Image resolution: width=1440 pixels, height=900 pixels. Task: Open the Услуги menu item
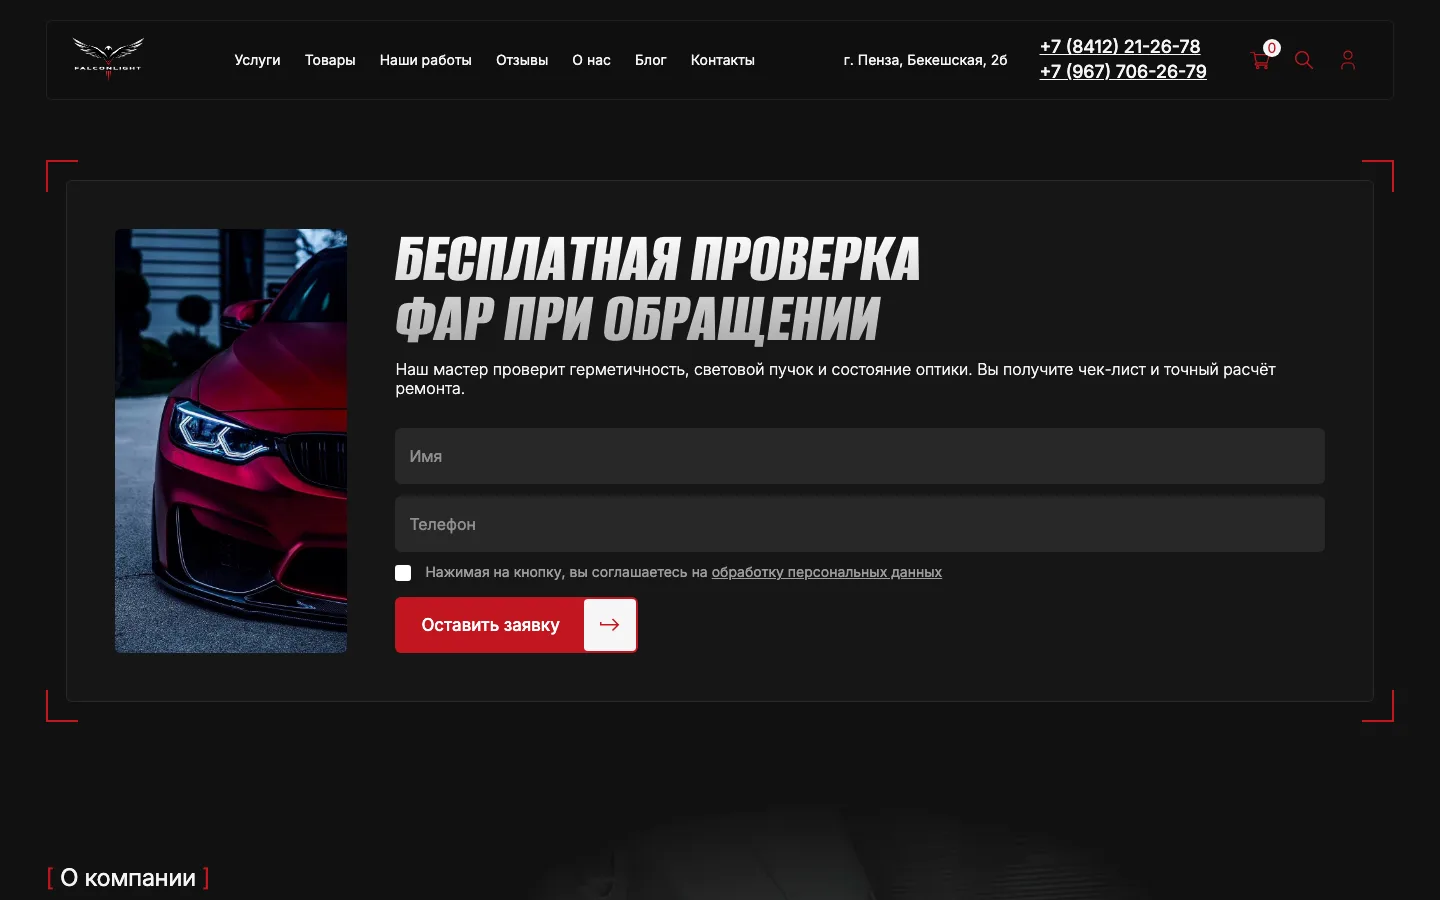pos(257,60)
